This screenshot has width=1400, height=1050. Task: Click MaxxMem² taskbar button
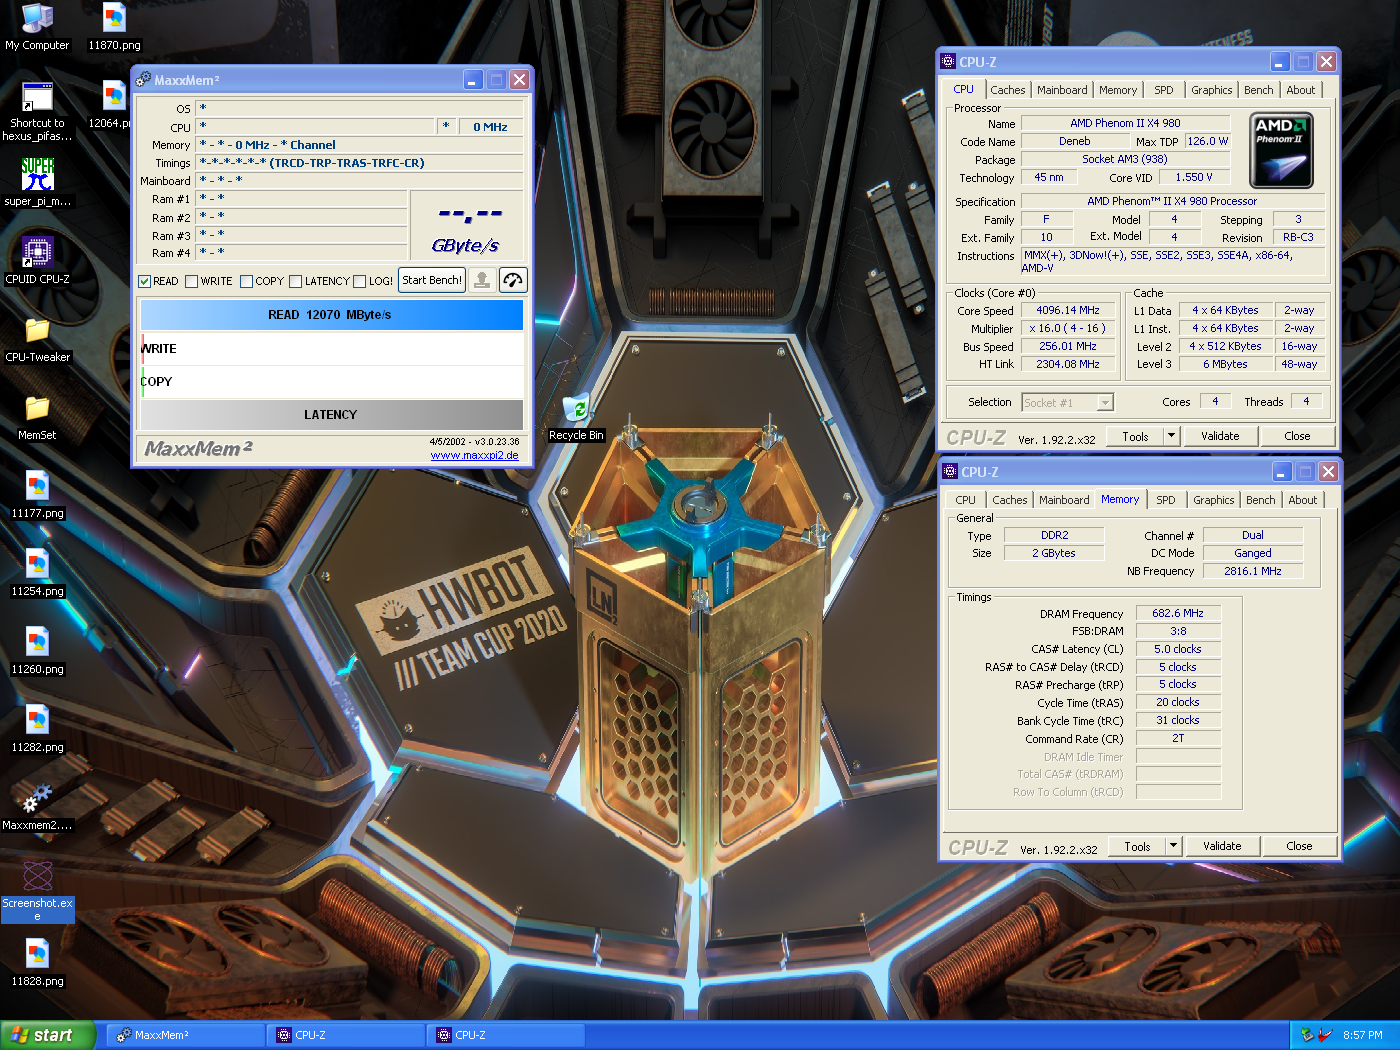click(185, 1035)
